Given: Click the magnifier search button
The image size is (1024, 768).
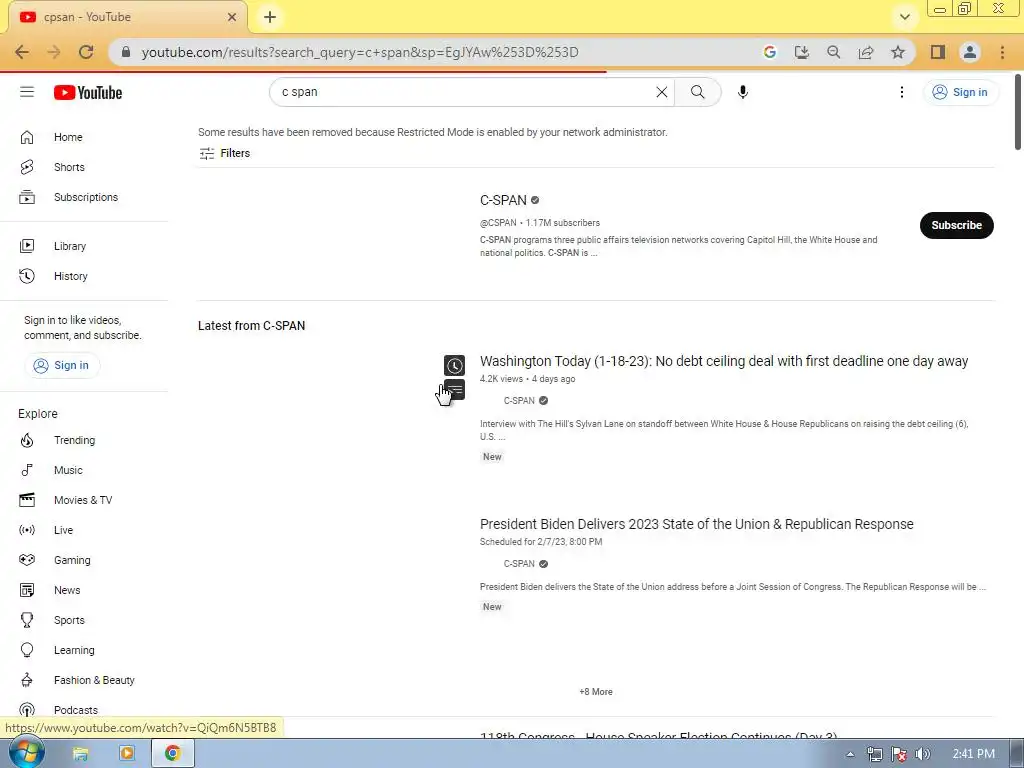Looking at the screenshot, I should pos(697,92).
